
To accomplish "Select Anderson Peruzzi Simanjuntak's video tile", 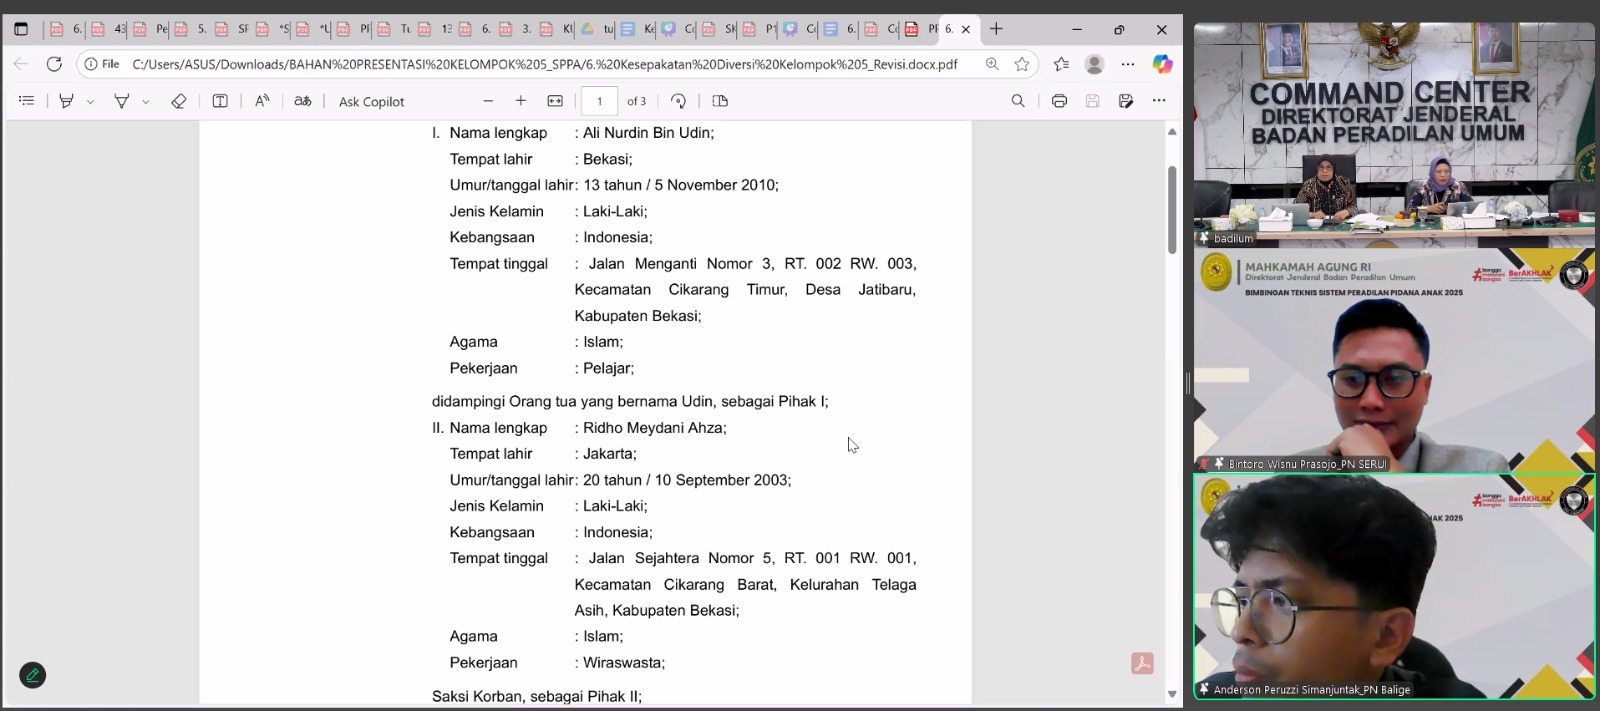I will (1394, 586).
